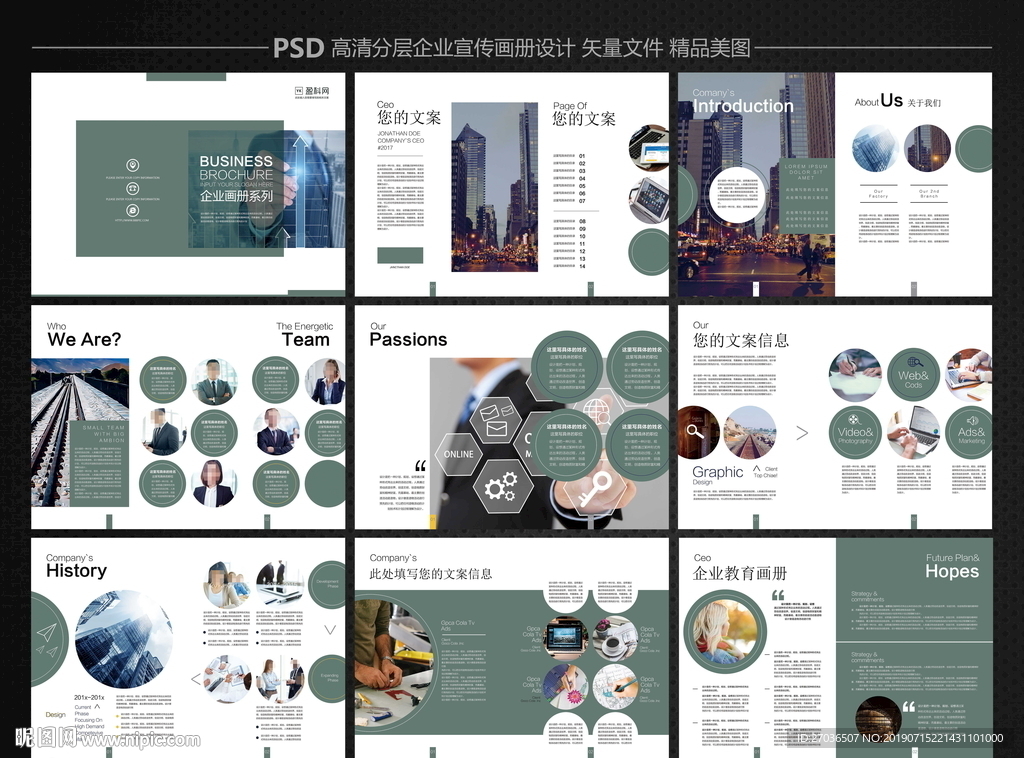Click the 此处填写您的文案信息 heading
Image resolution: width=1024 pixels, height=758 pixels.
(430, 574)
